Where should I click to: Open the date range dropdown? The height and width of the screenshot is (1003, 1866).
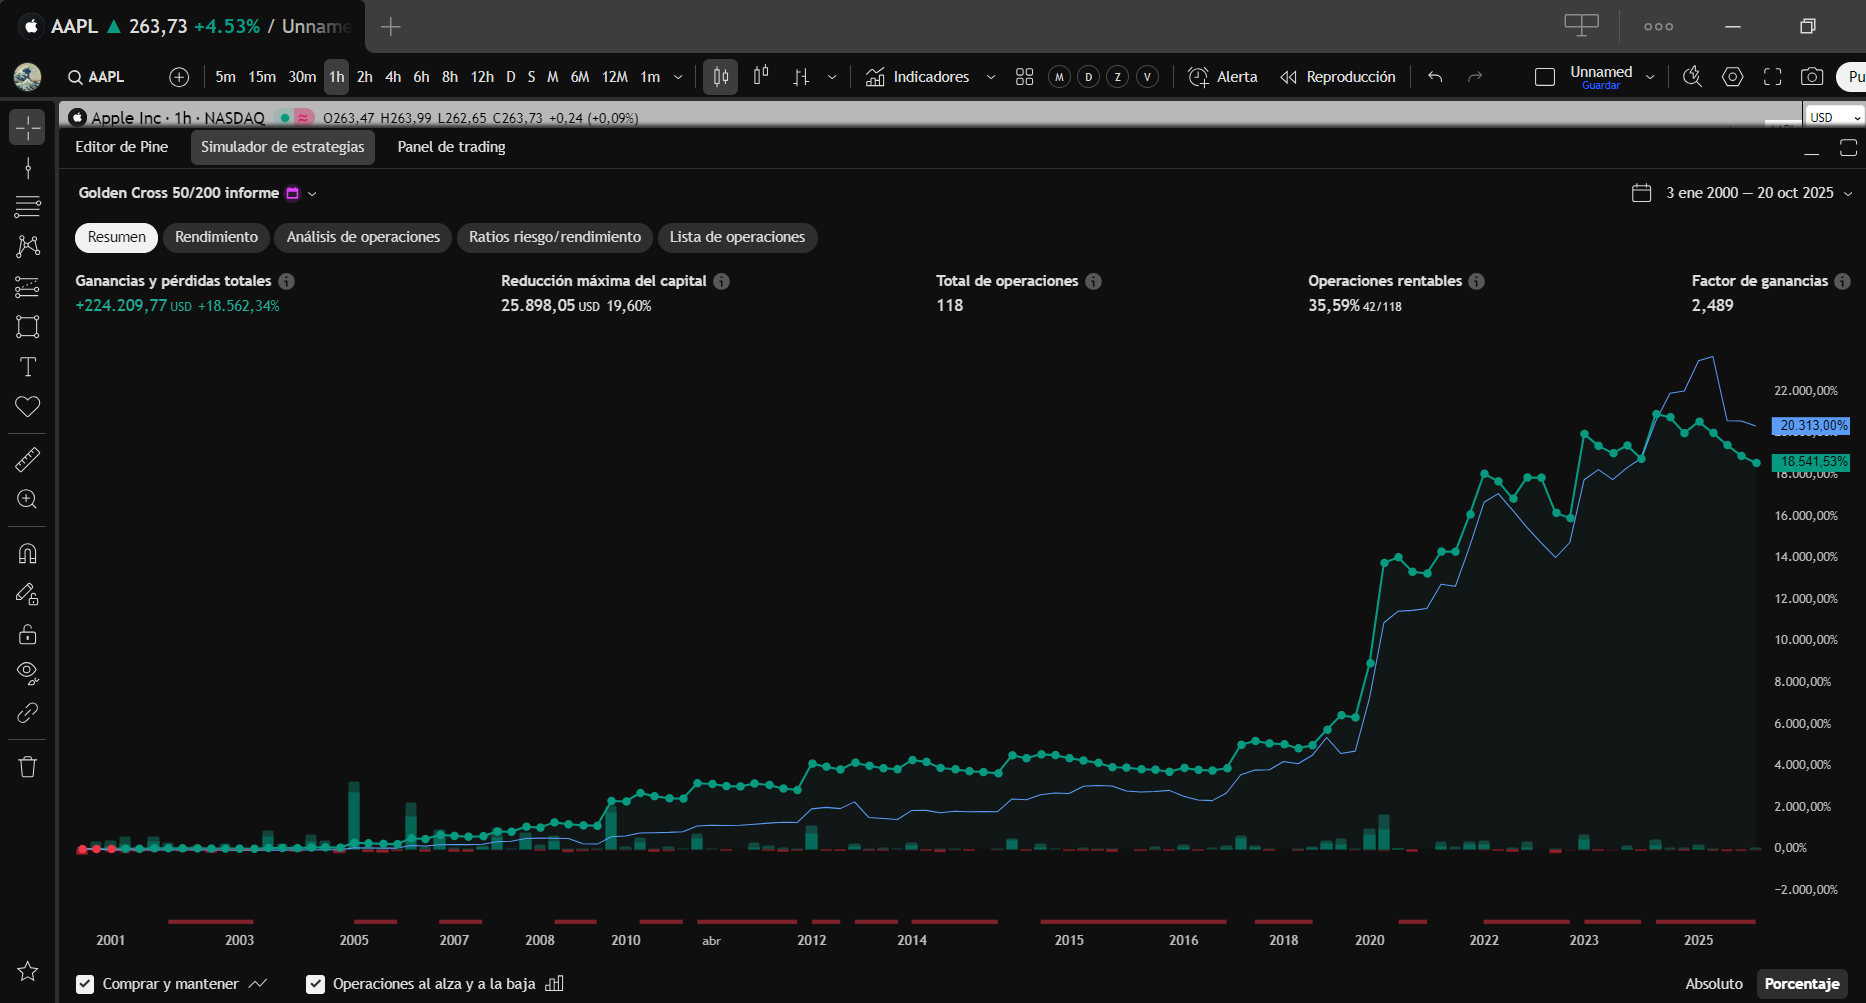pyautogui.click(x=1848, y=194)
